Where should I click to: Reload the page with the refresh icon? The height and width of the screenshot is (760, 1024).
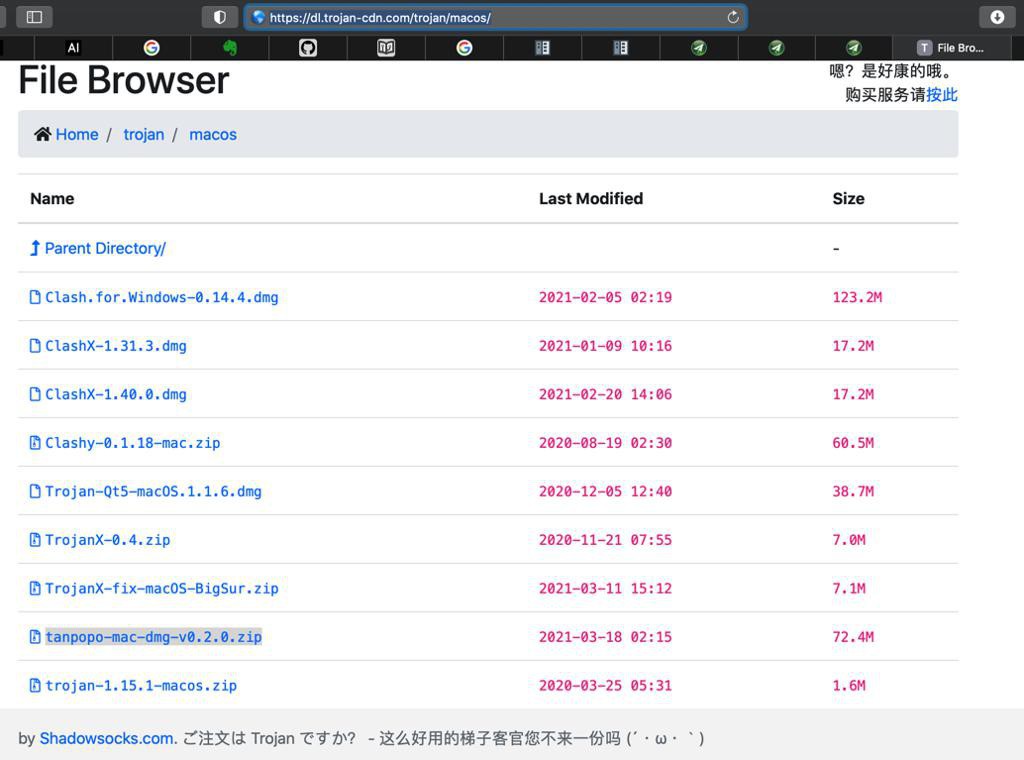(733, 18)
